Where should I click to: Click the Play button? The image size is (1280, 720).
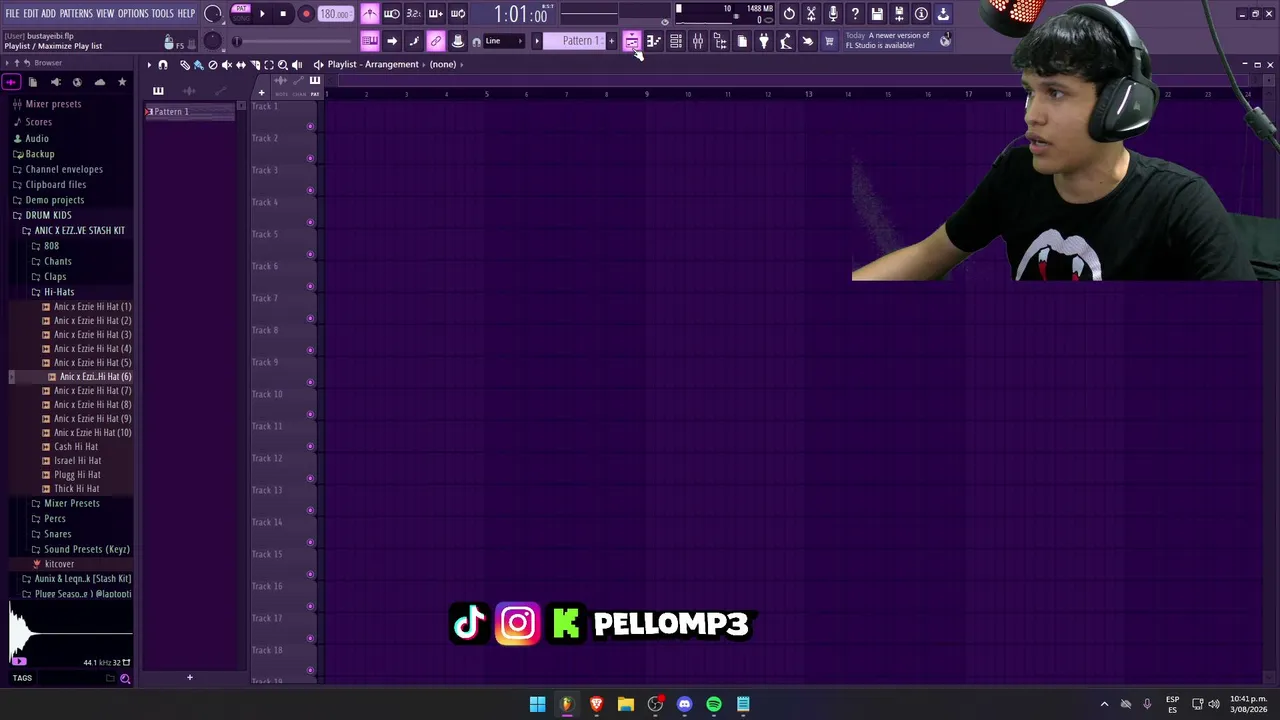(262, 14)
